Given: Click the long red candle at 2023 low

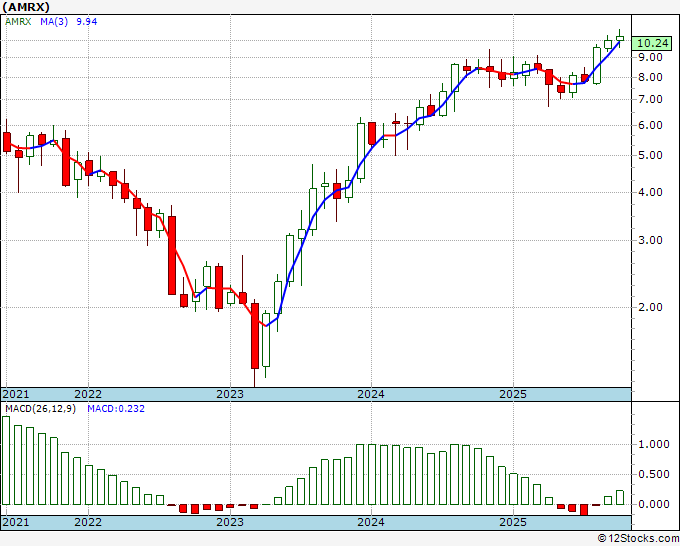Looking at the screenshot, I should click(255, 336).
